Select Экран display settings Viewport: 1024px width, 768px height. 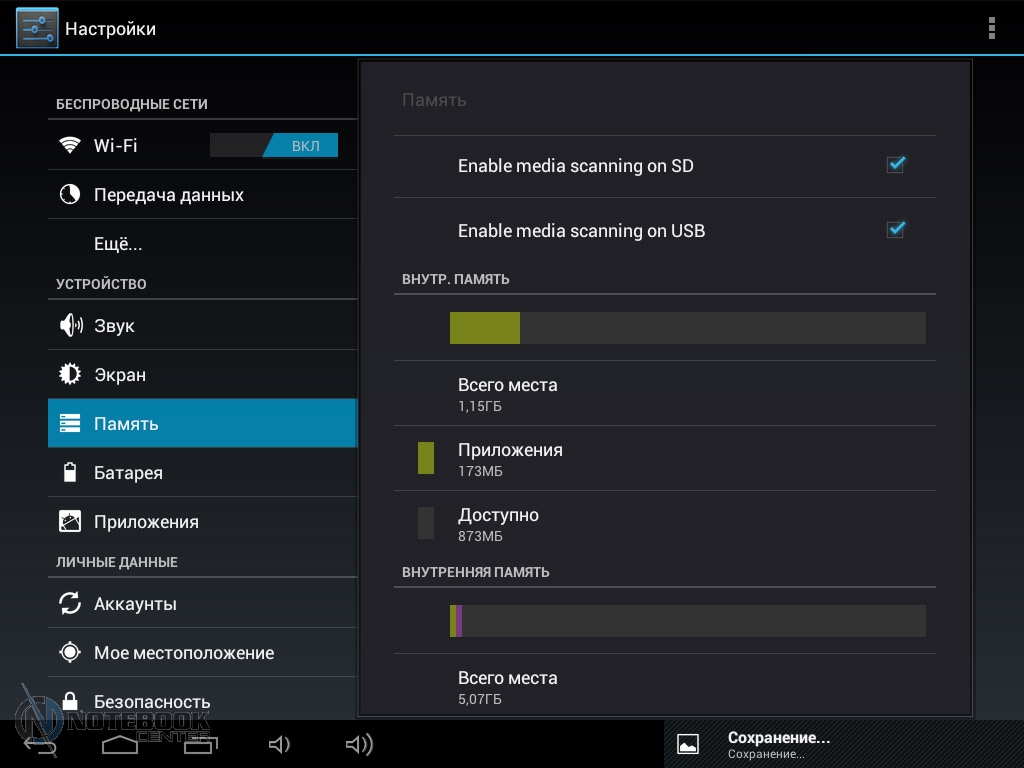click(120, 375)
